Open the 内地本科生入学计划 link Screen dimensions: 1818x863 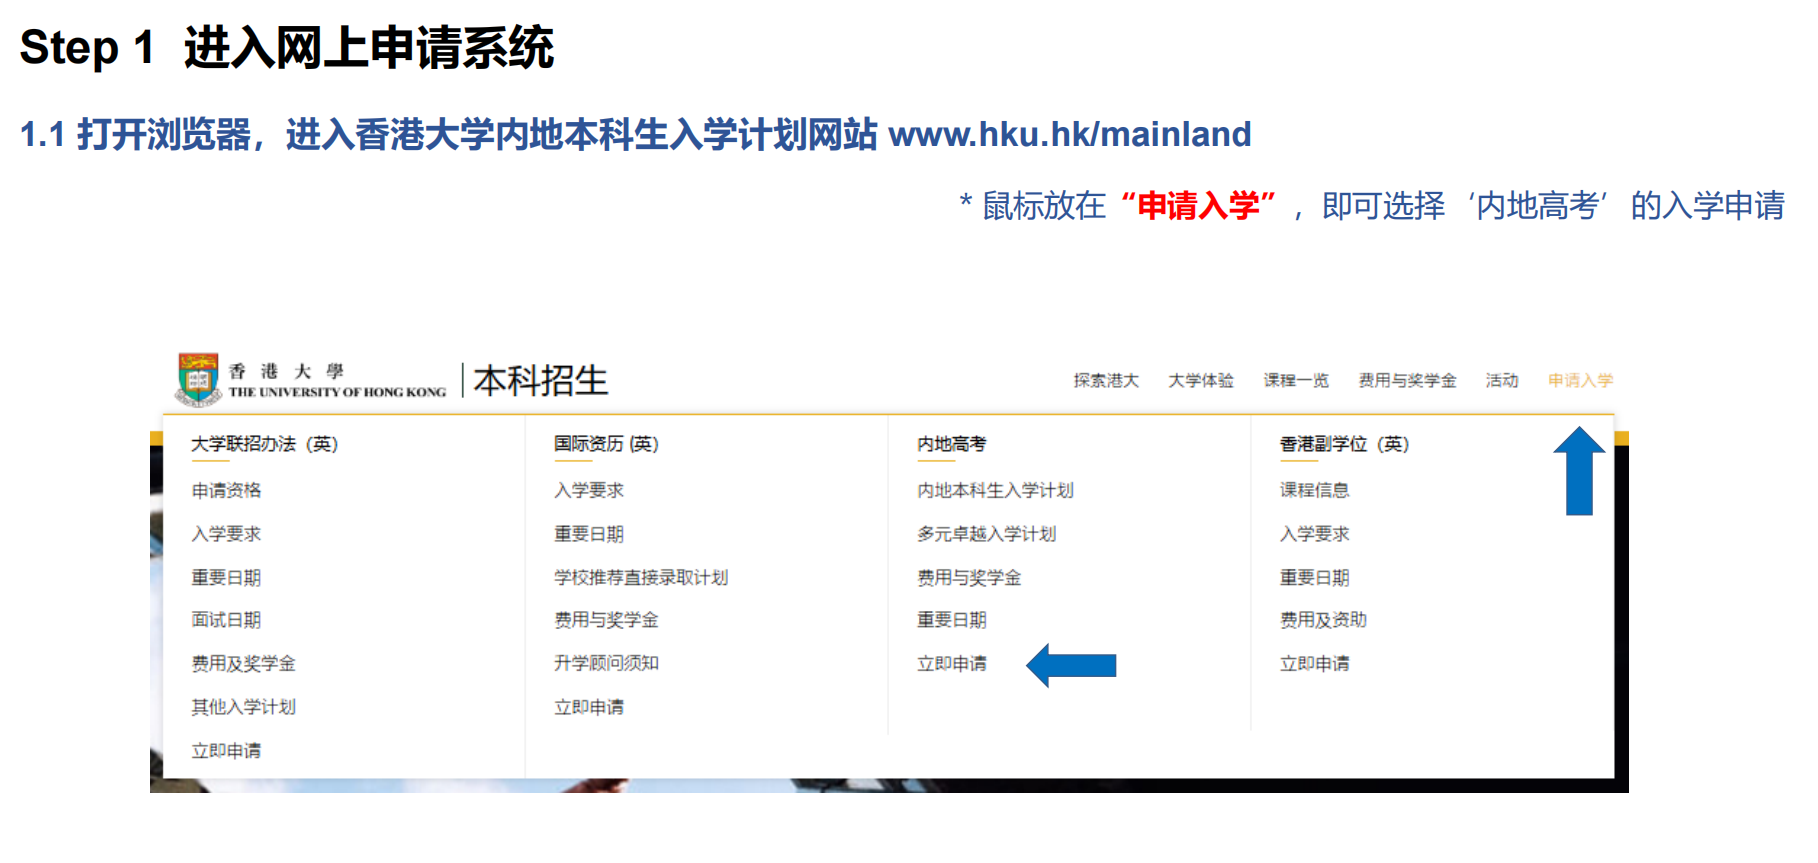point(995,490)
